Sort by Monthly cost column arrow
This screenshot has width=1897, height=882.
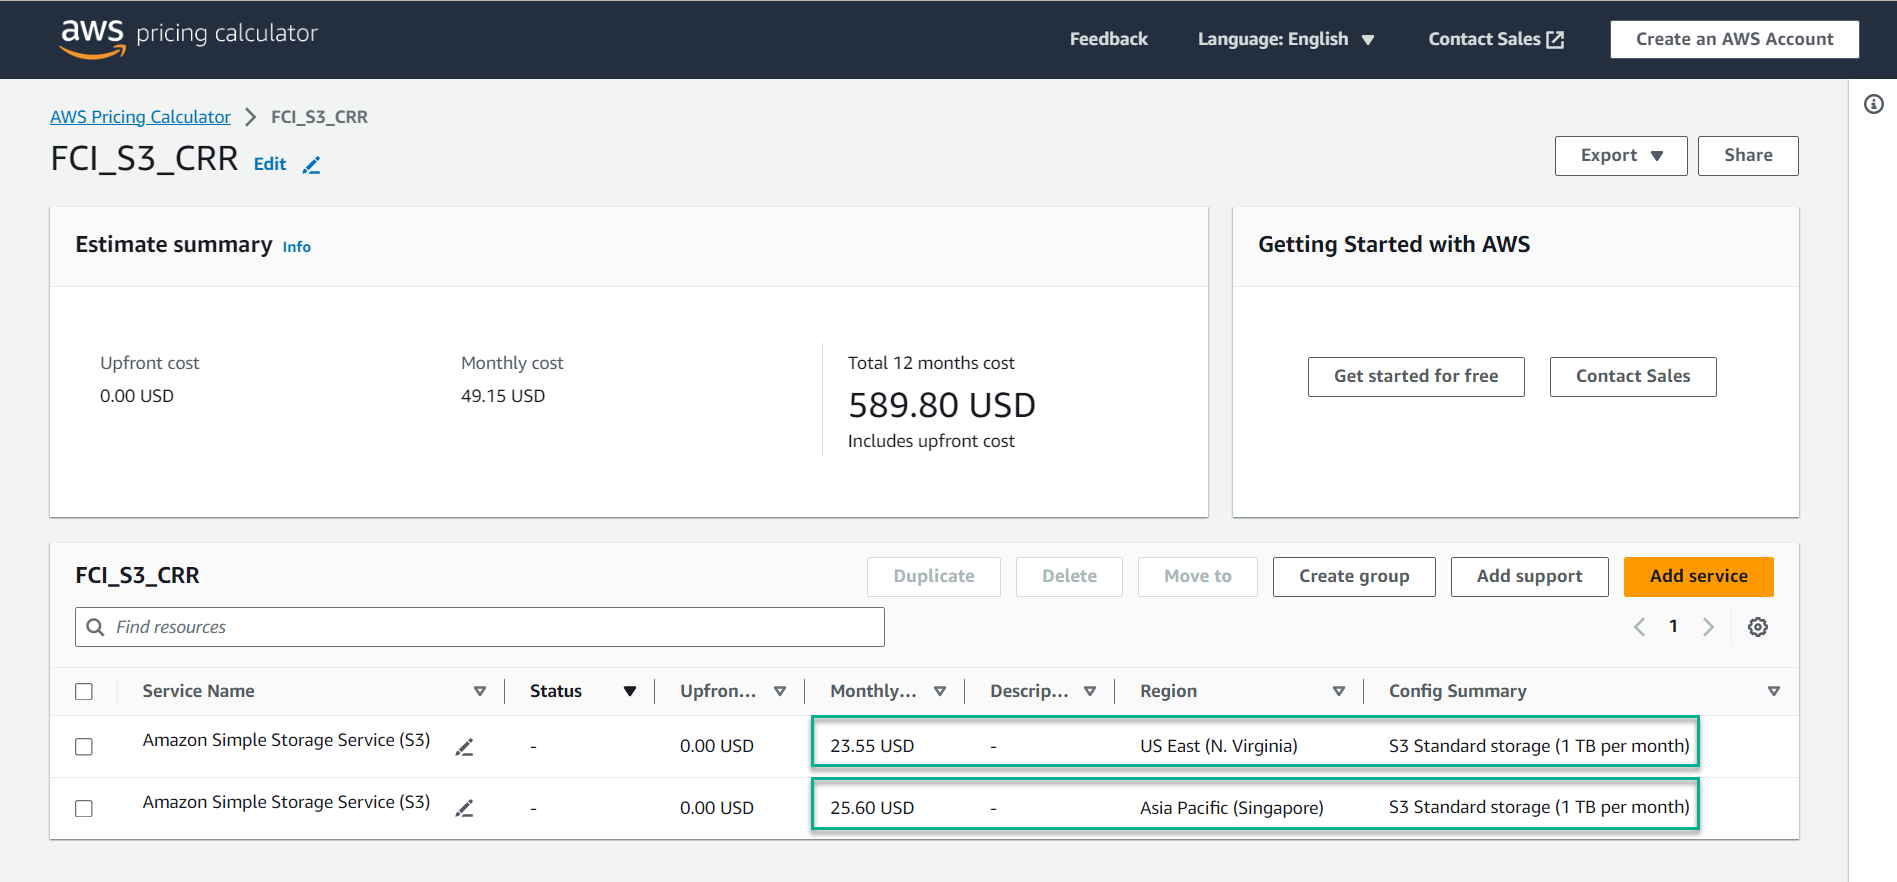point(940,691)
